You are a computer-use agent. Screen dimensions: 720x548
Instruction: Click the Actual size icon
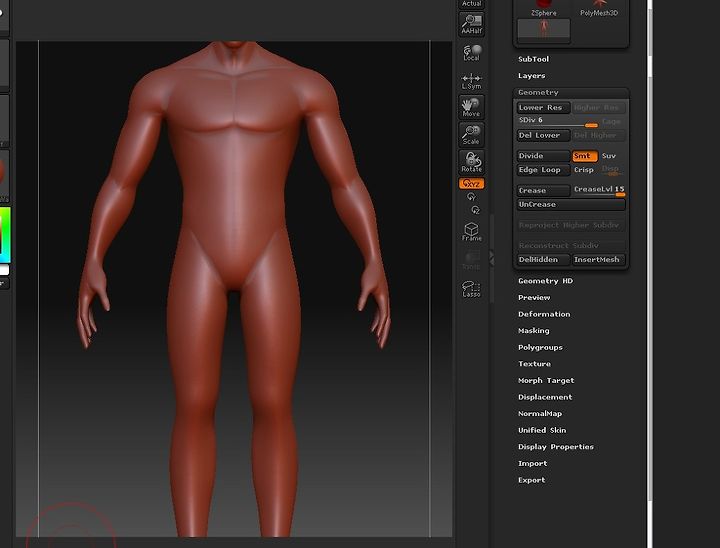(471, 4)
